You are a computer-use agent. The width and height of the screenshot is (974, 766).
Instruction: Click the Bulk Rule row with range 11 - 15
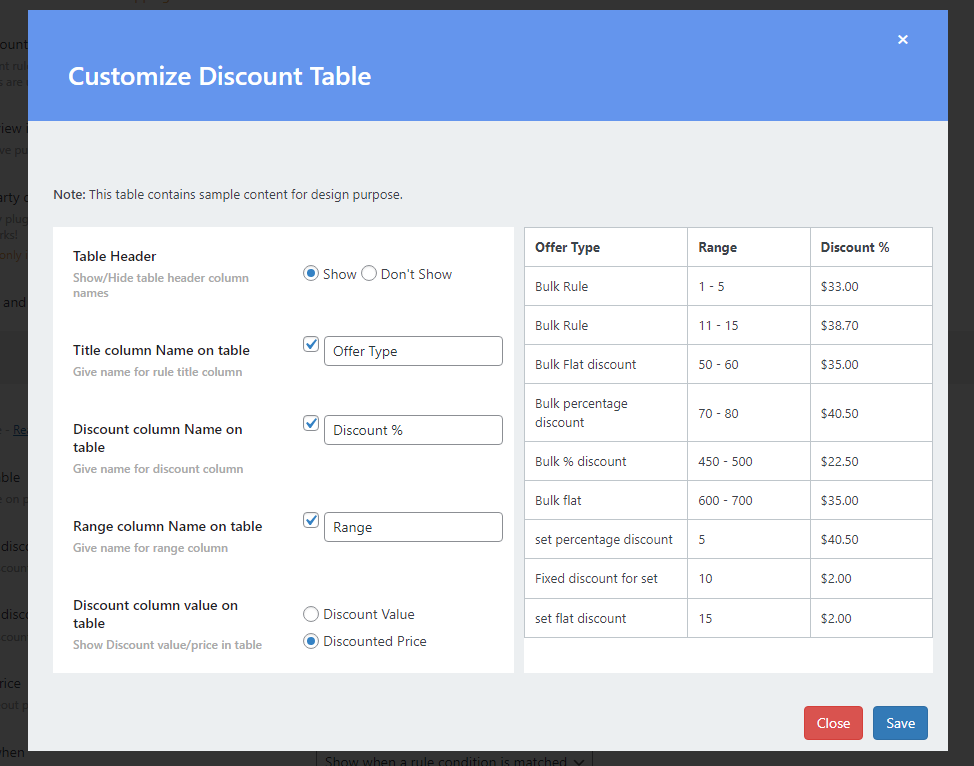click(728, 326)
